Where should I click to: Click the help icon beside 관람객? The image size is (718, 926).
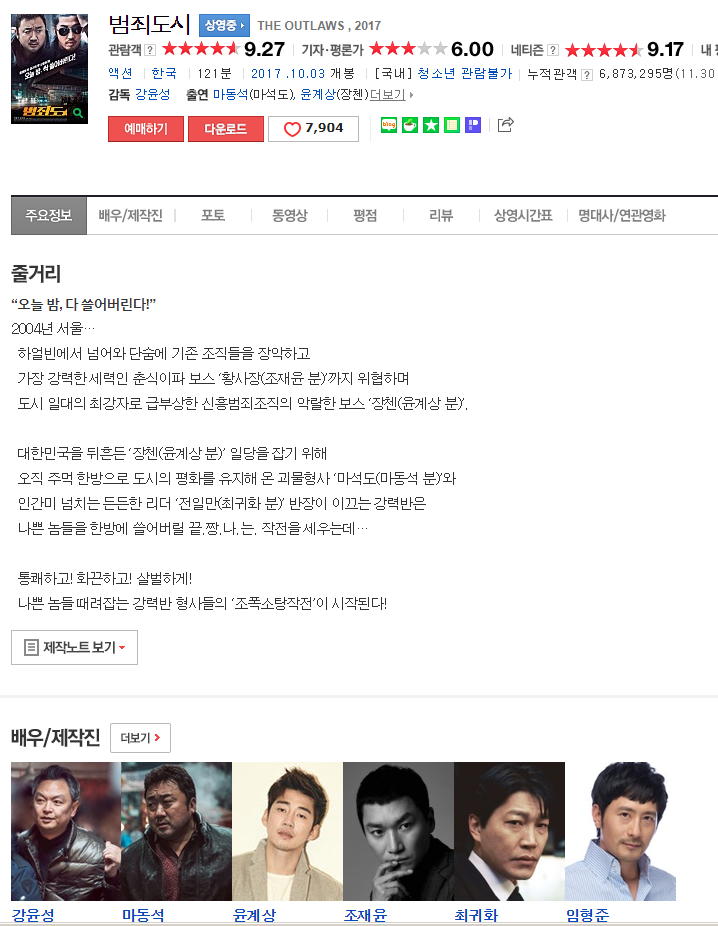coord(150,50)
